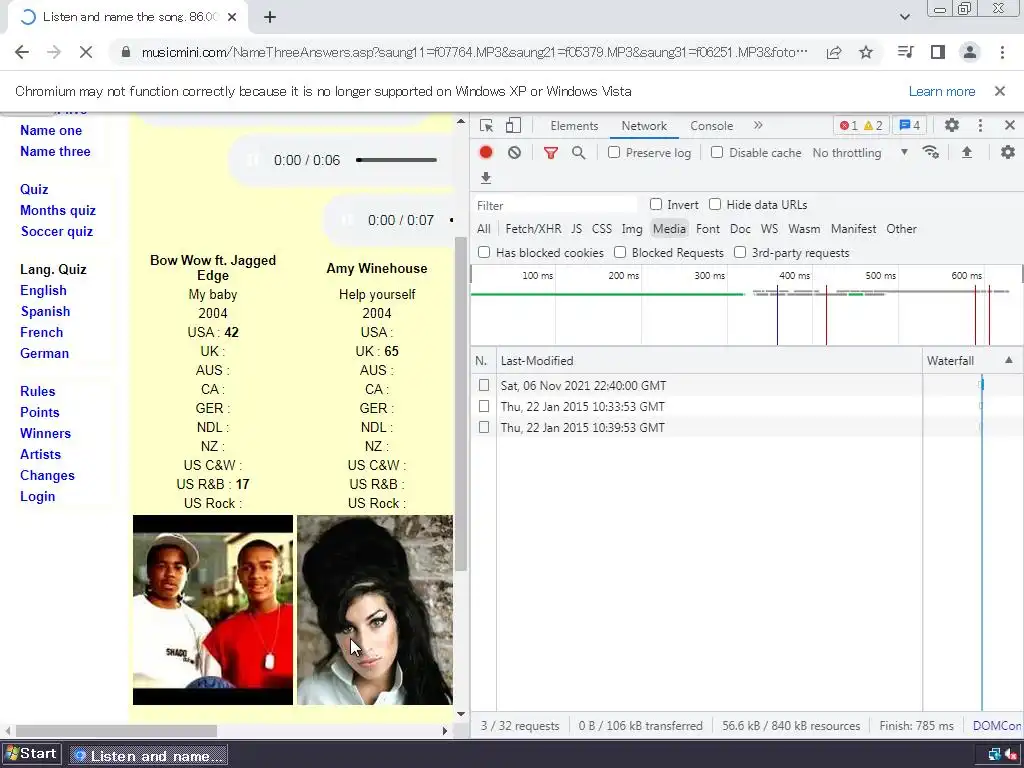Image resolution: width=1024 pixels, height=768 pixels.
Task: Check the Invert filter checkbox
Action: (656, 204)
